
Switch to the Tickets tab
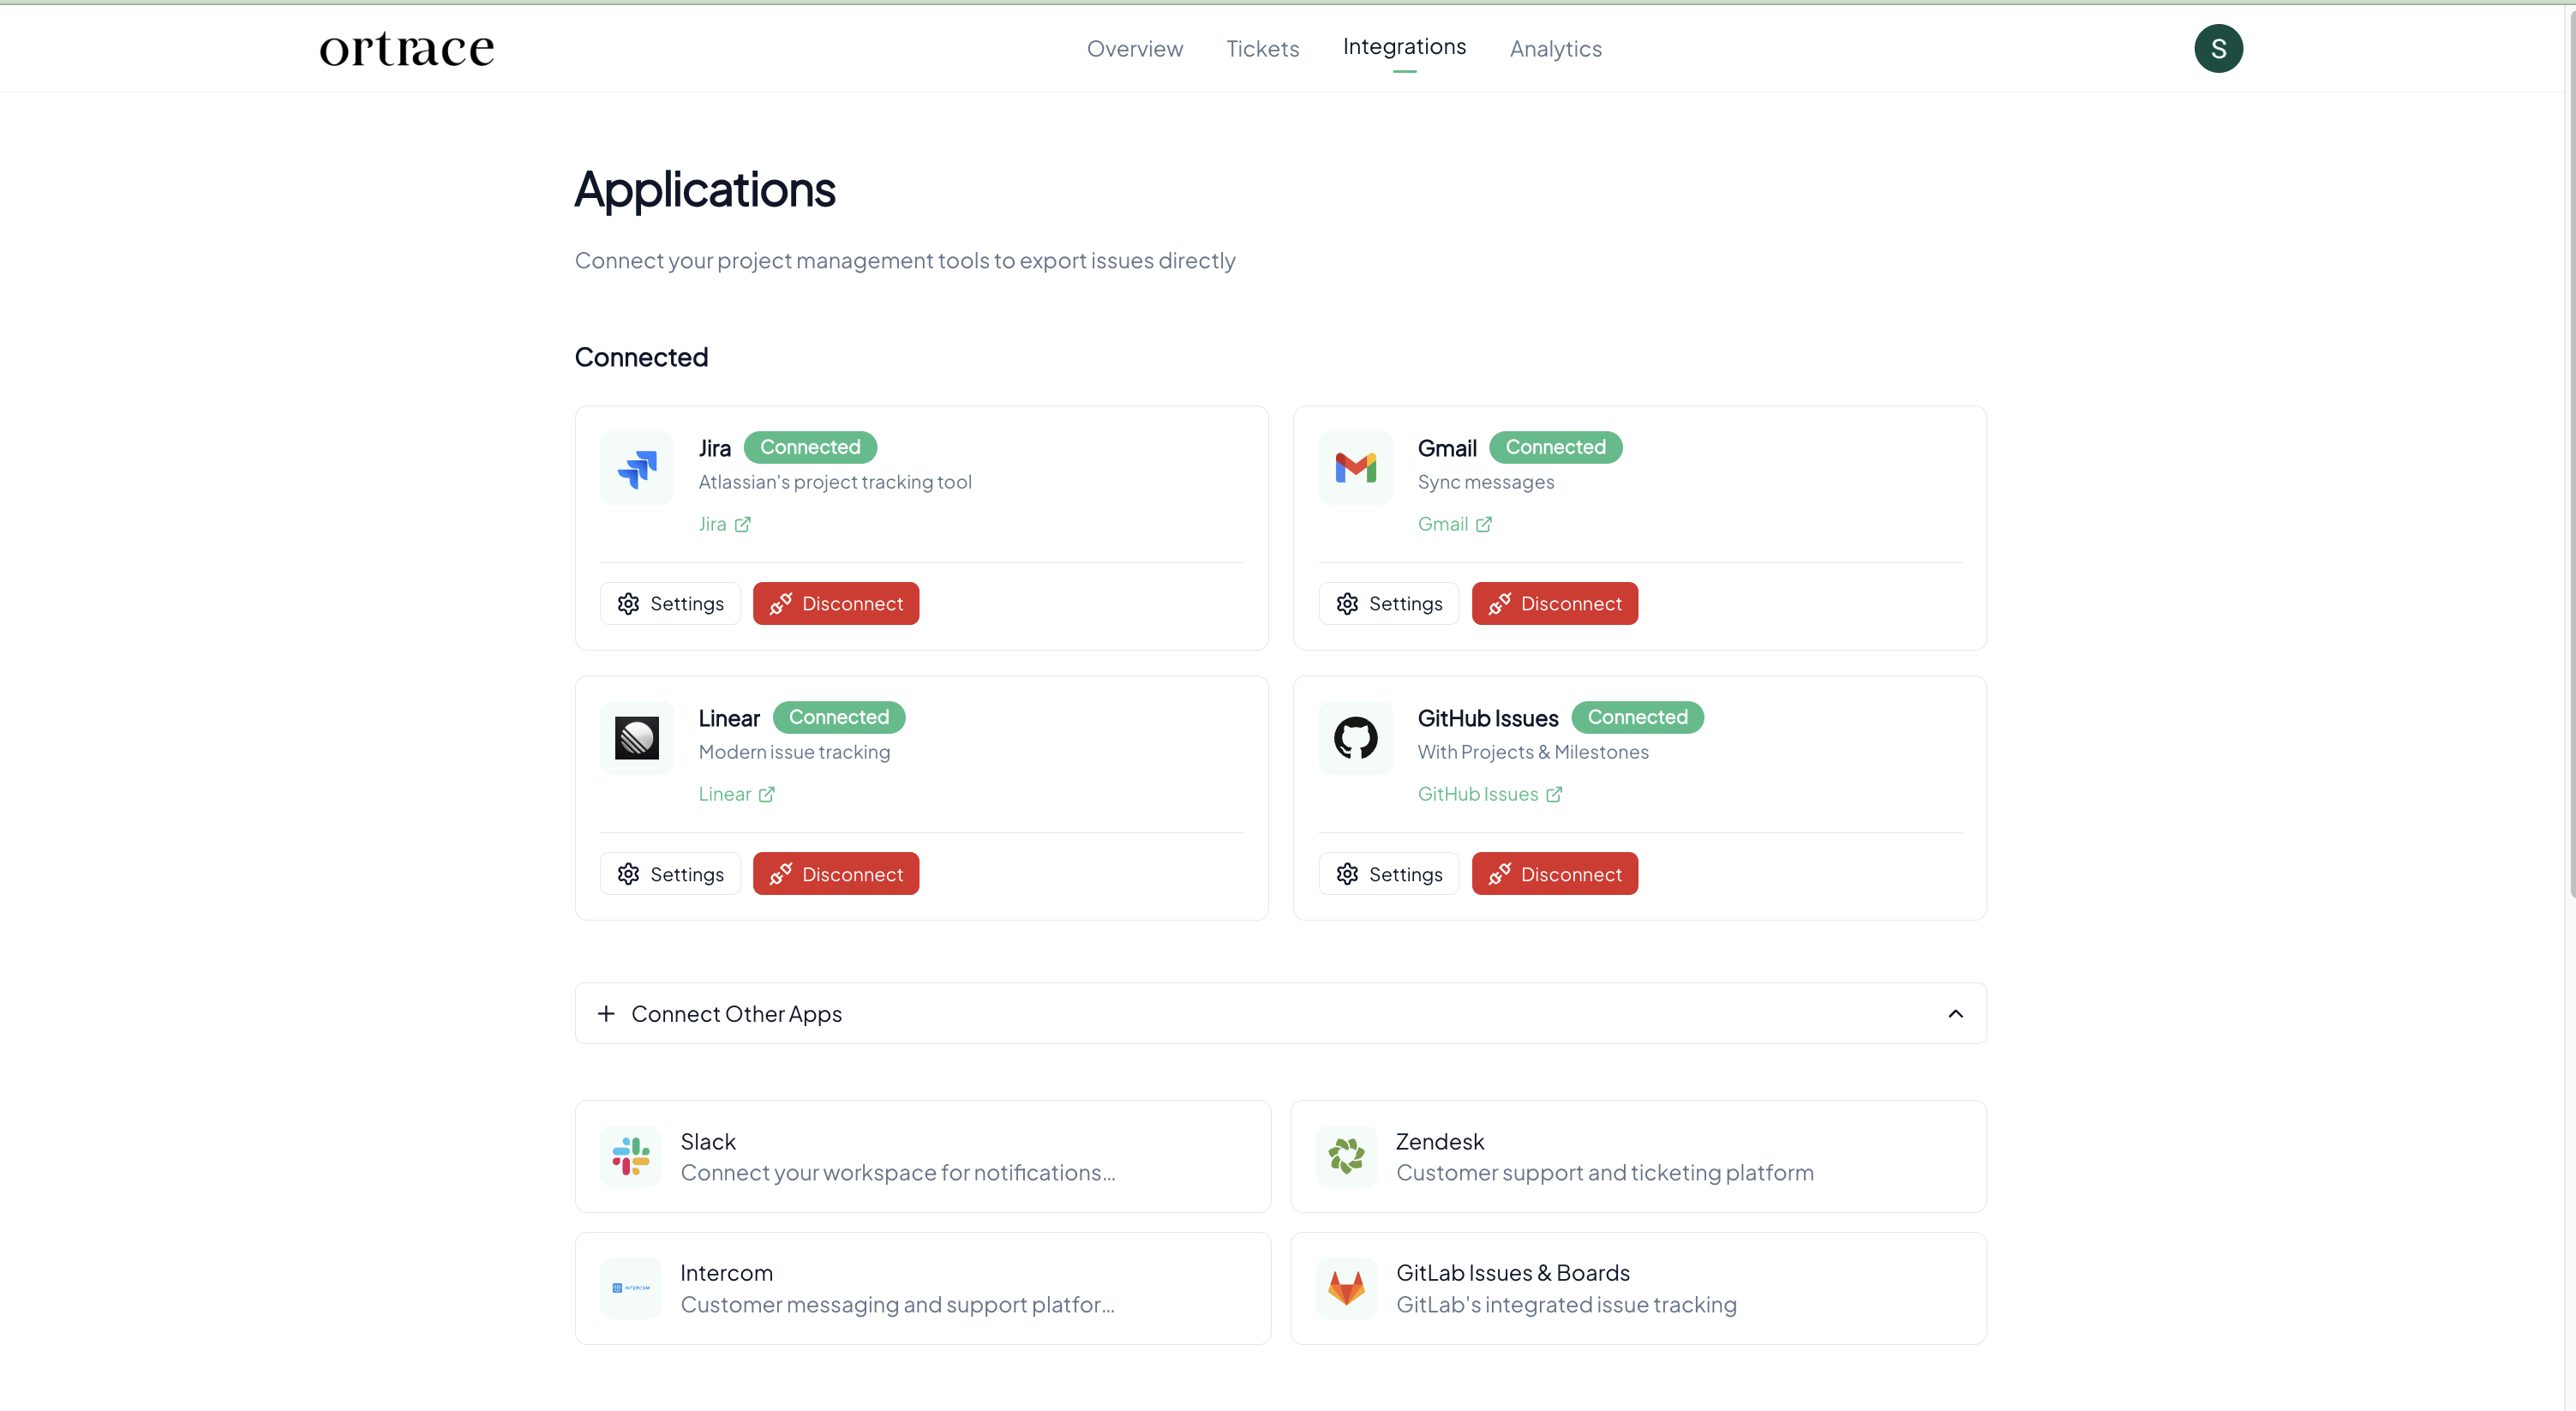click(x=1262, y=48)
